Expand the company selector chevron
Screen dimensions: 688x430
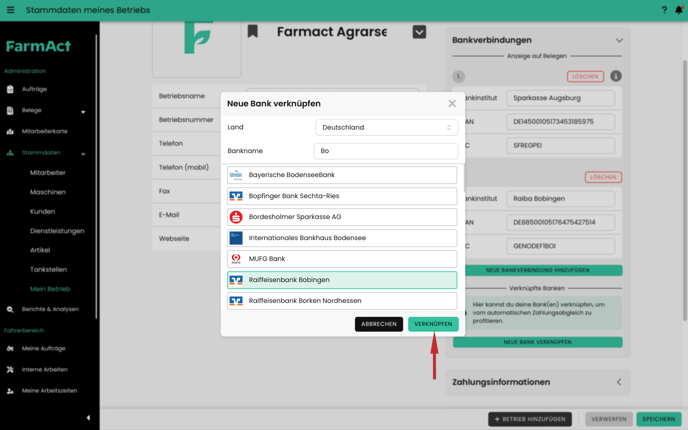tap(419, 32)
